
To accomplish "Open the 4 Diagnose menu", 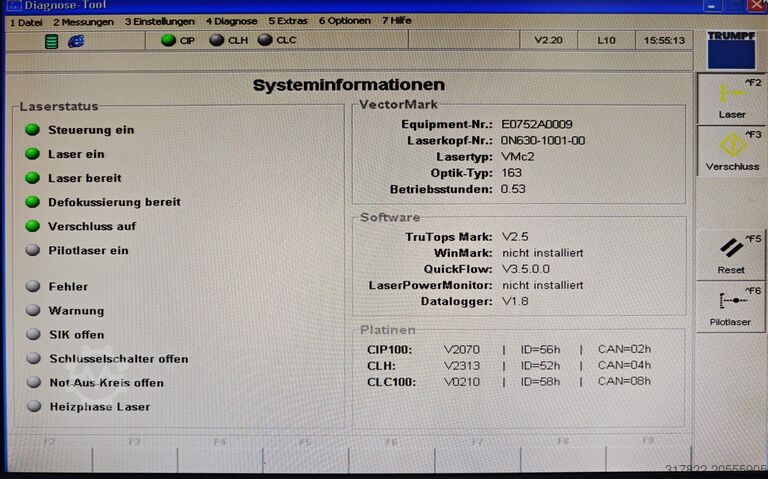I will point(232,21).
